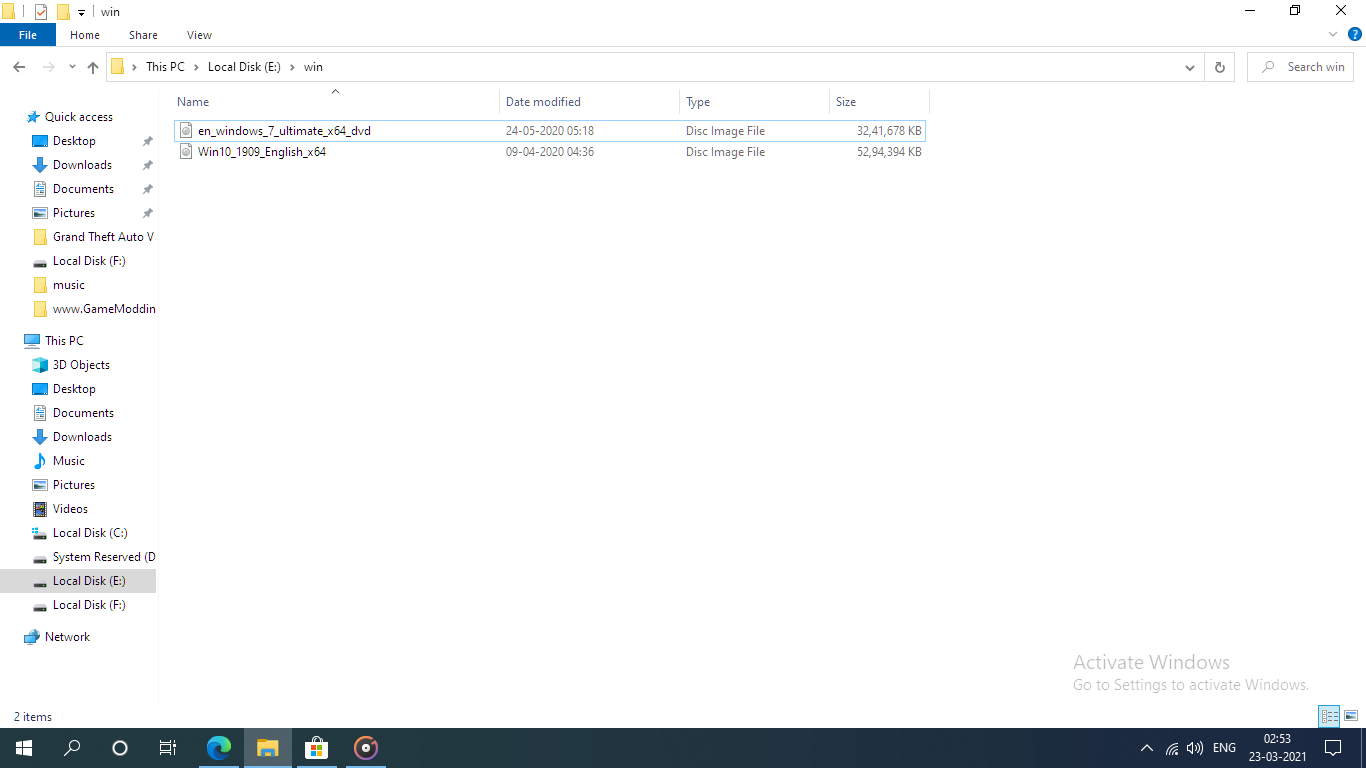Open Music folder under This PC
This screenshot has width=1366, height=768.
69,461
